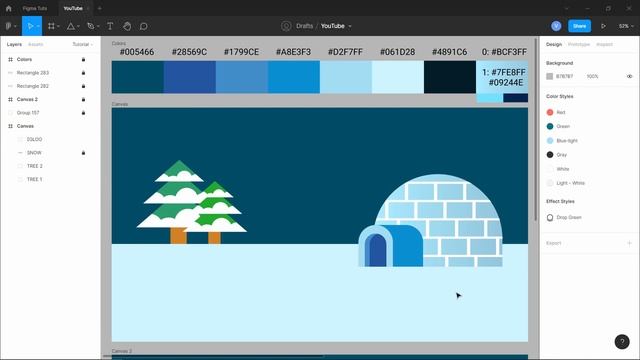Click the Green color style swatch
The height and width of the screenshot is (360, 640).
pos(550,127)
